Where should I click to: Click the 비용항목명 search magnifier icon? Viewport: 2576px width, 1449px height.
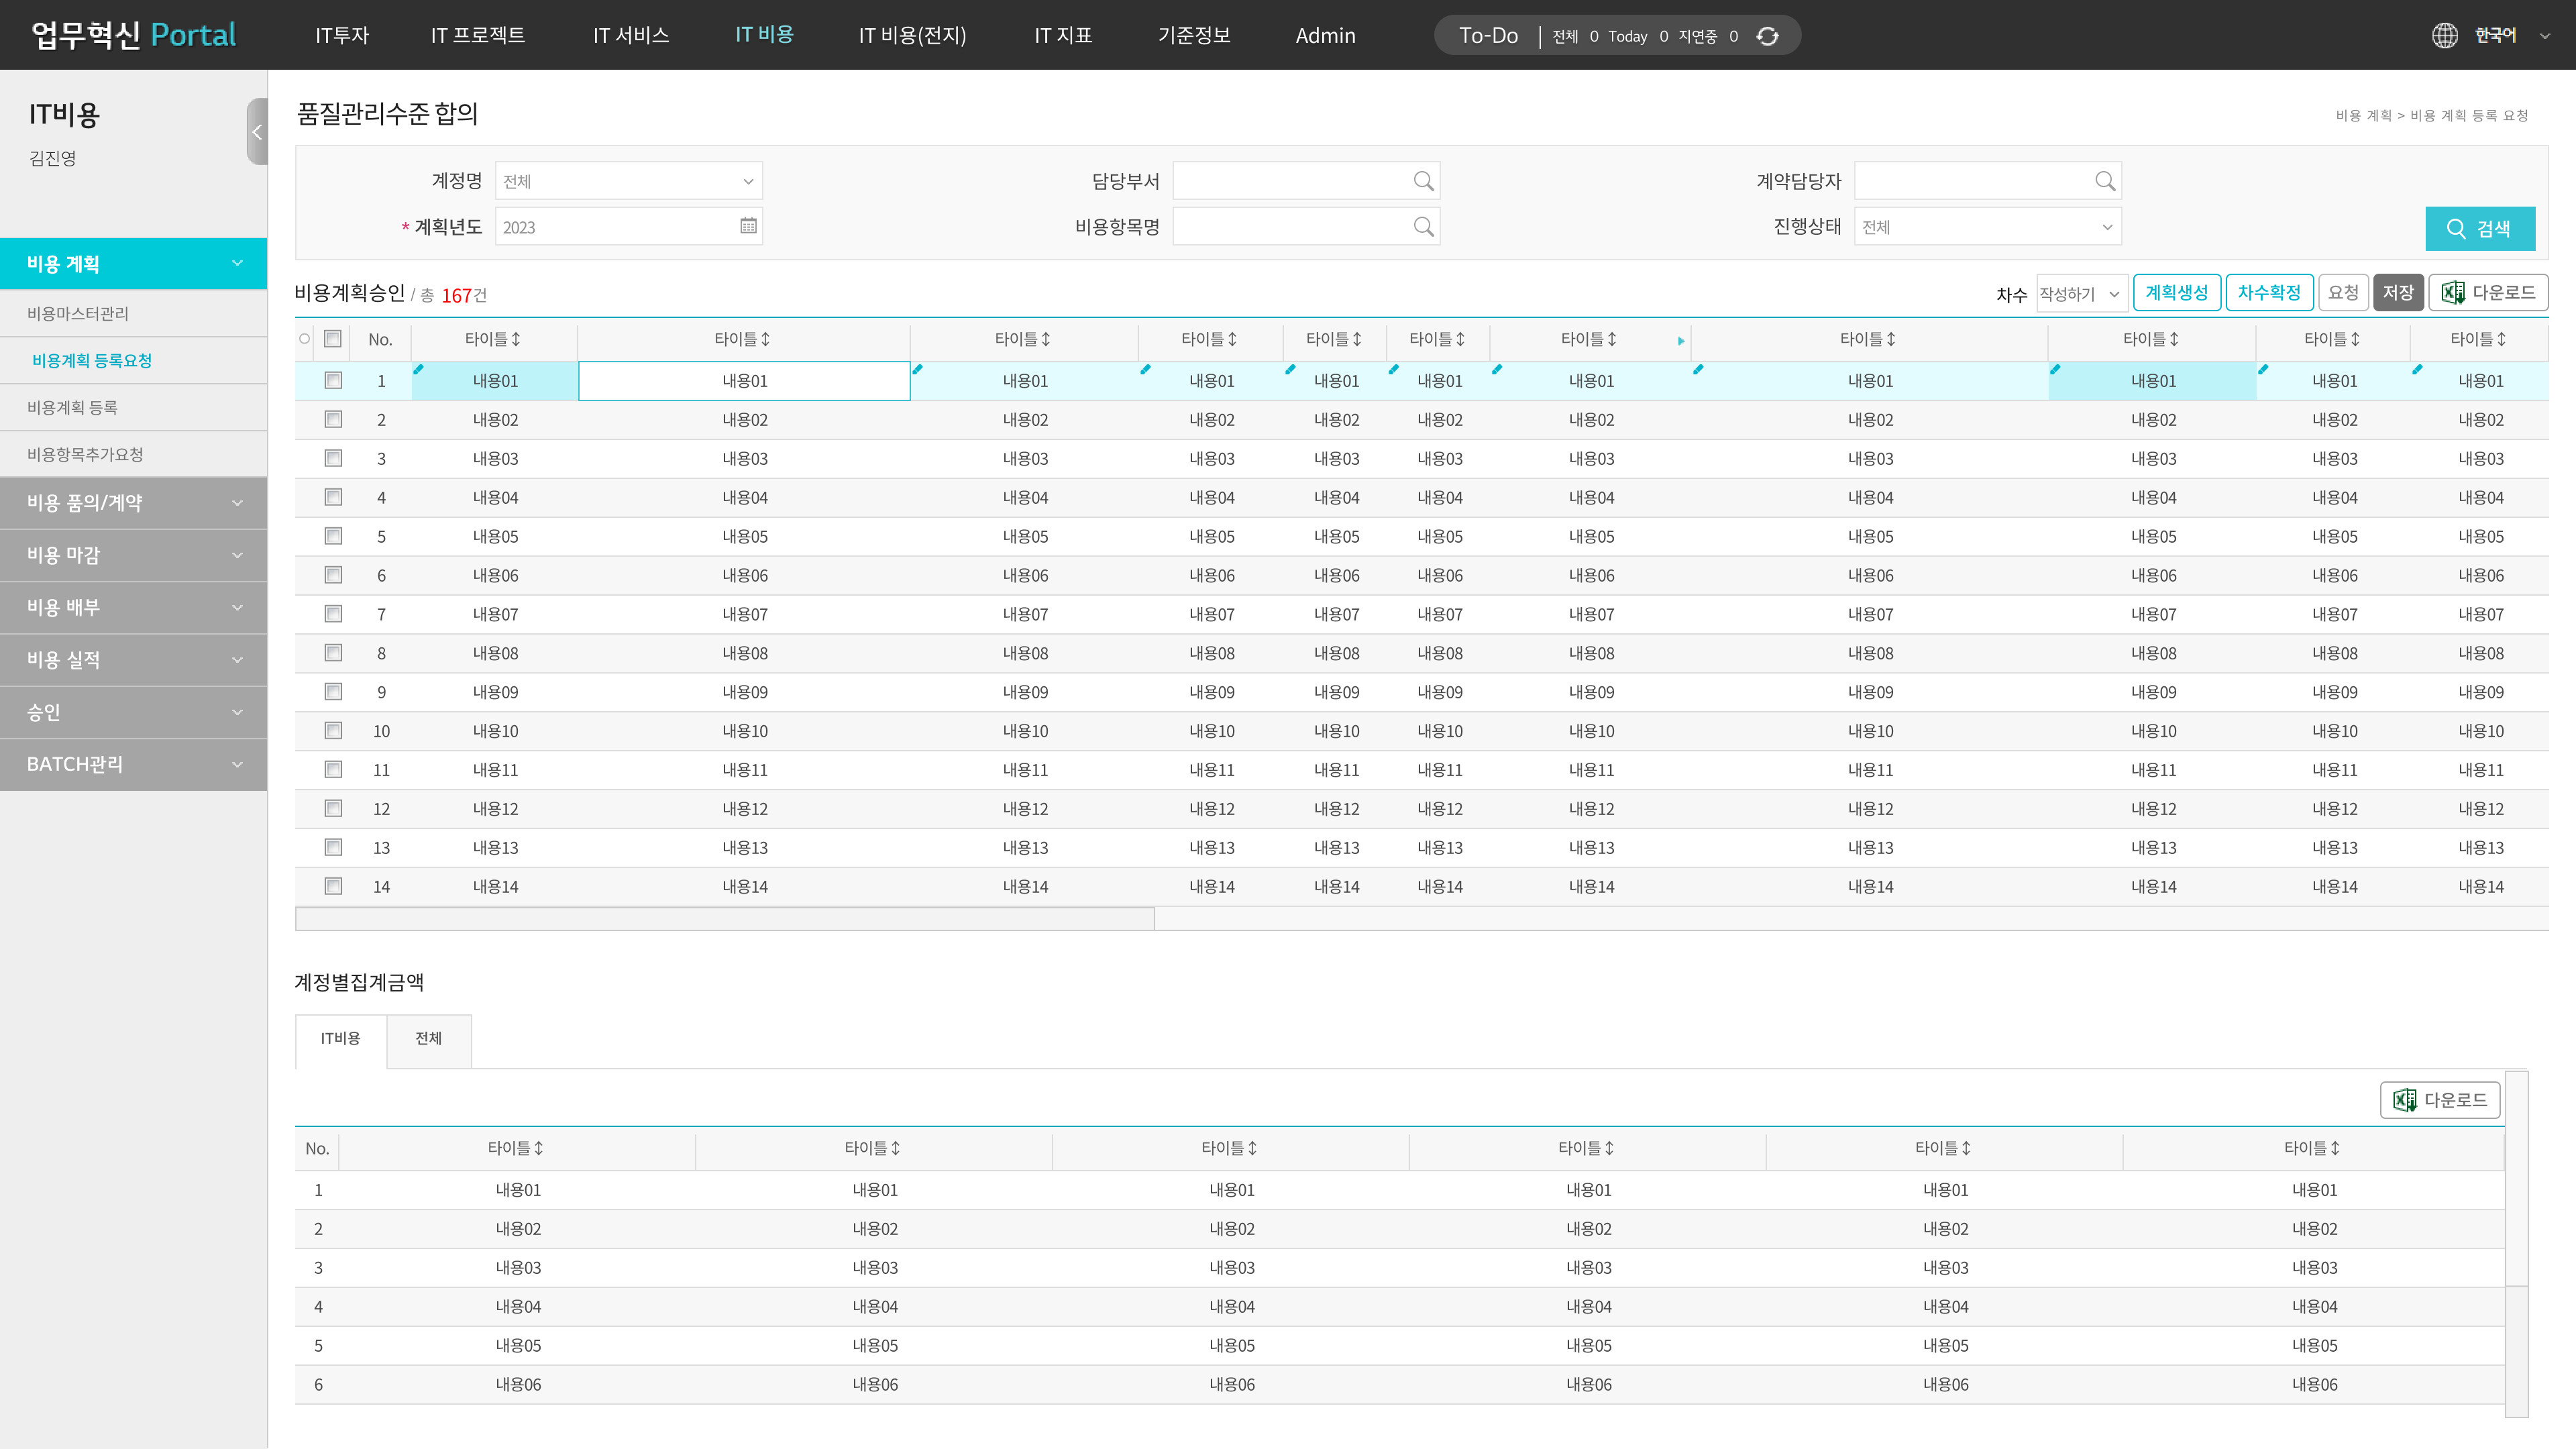point(1423,227)
